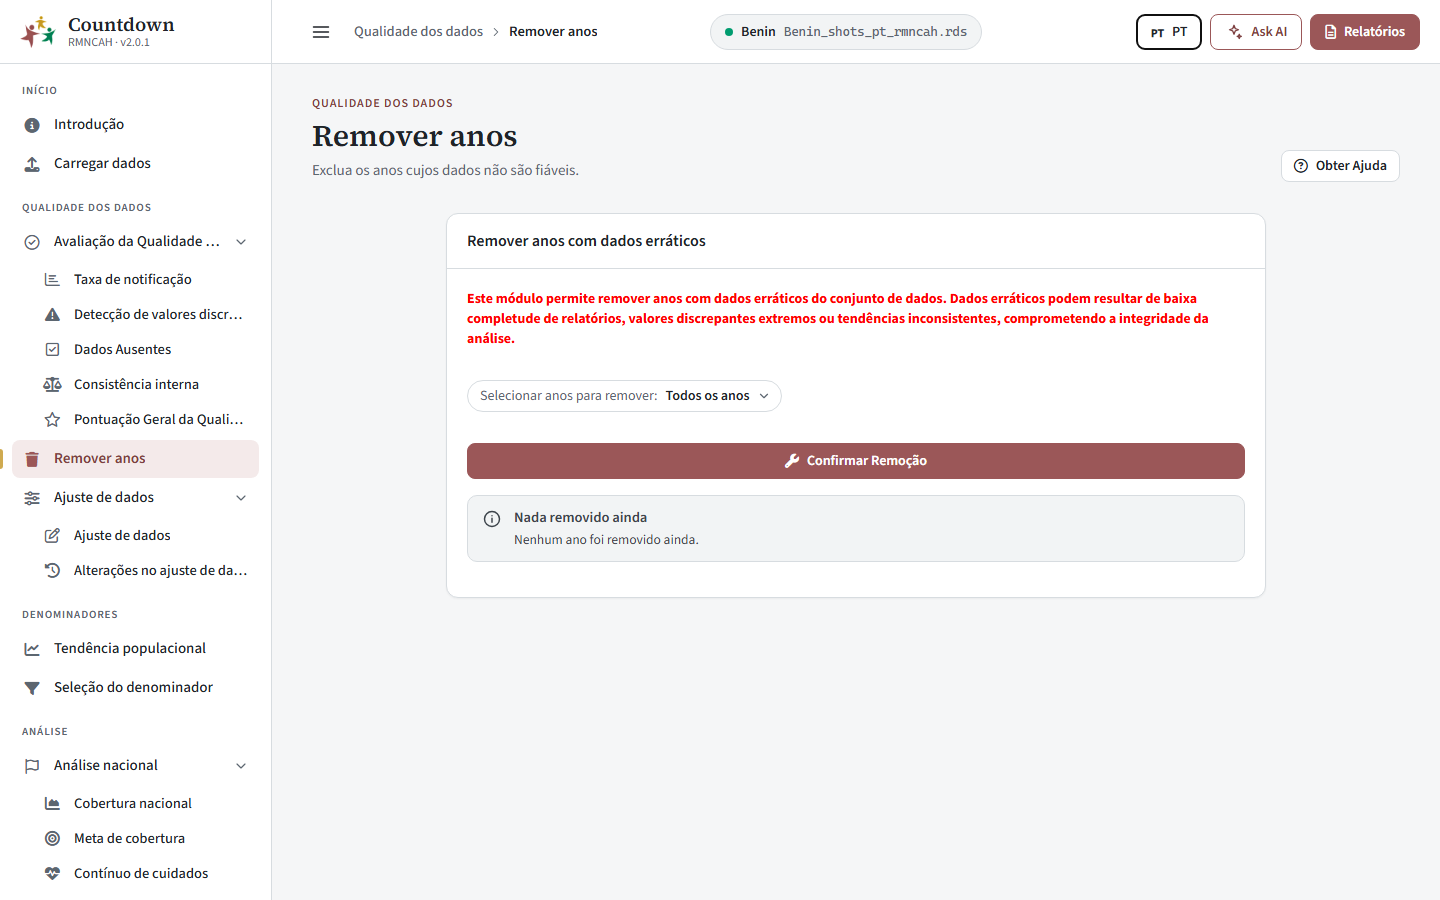Open Consistência interna page
1440x900 pixels.
pyautogui.click(x=145, y=385)
